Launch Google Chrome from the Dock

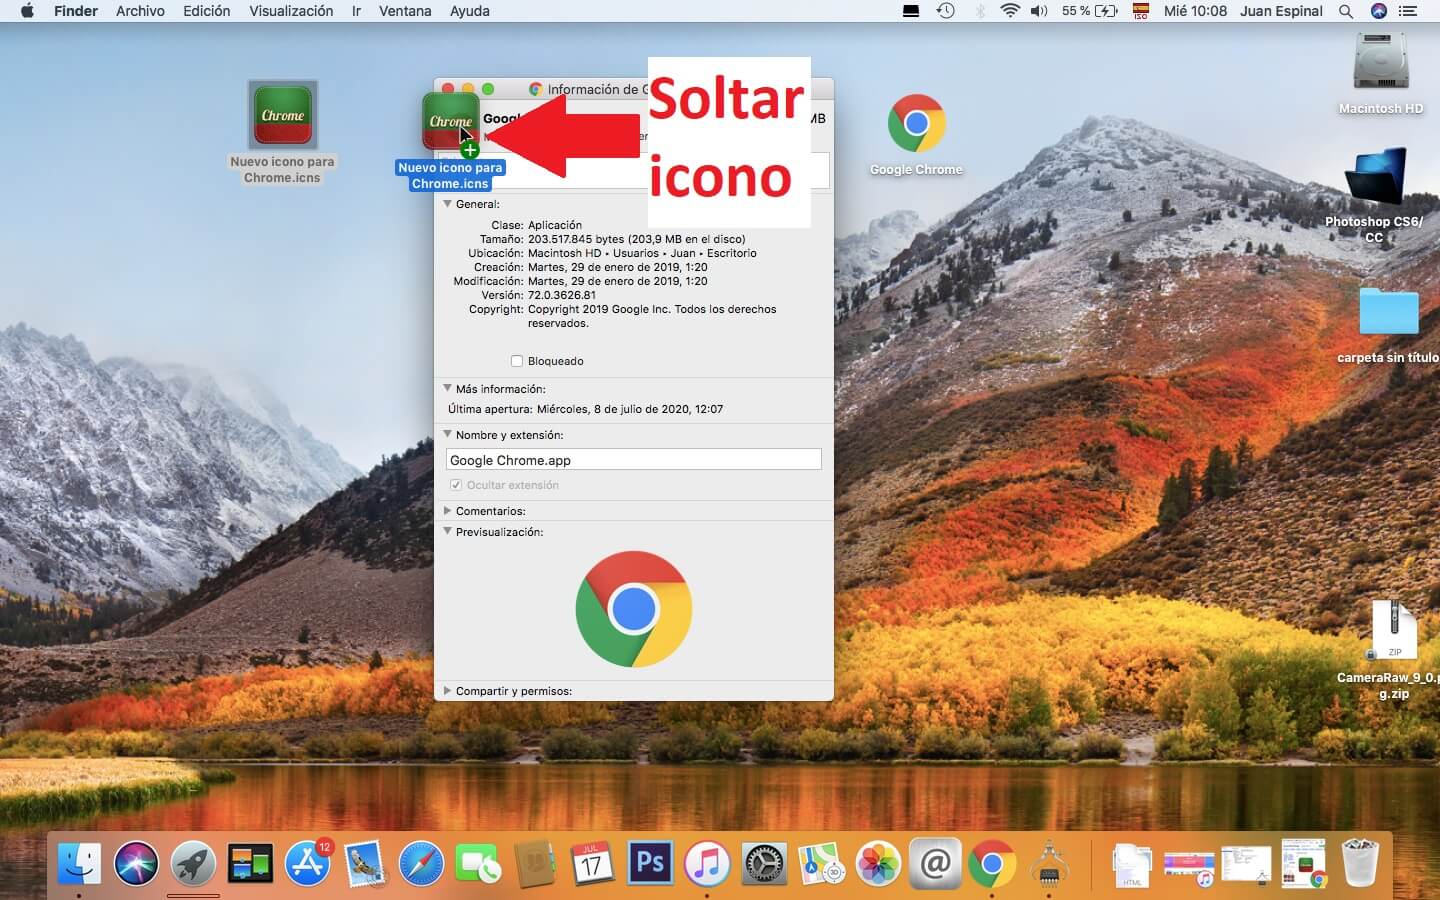pos(992,862)
